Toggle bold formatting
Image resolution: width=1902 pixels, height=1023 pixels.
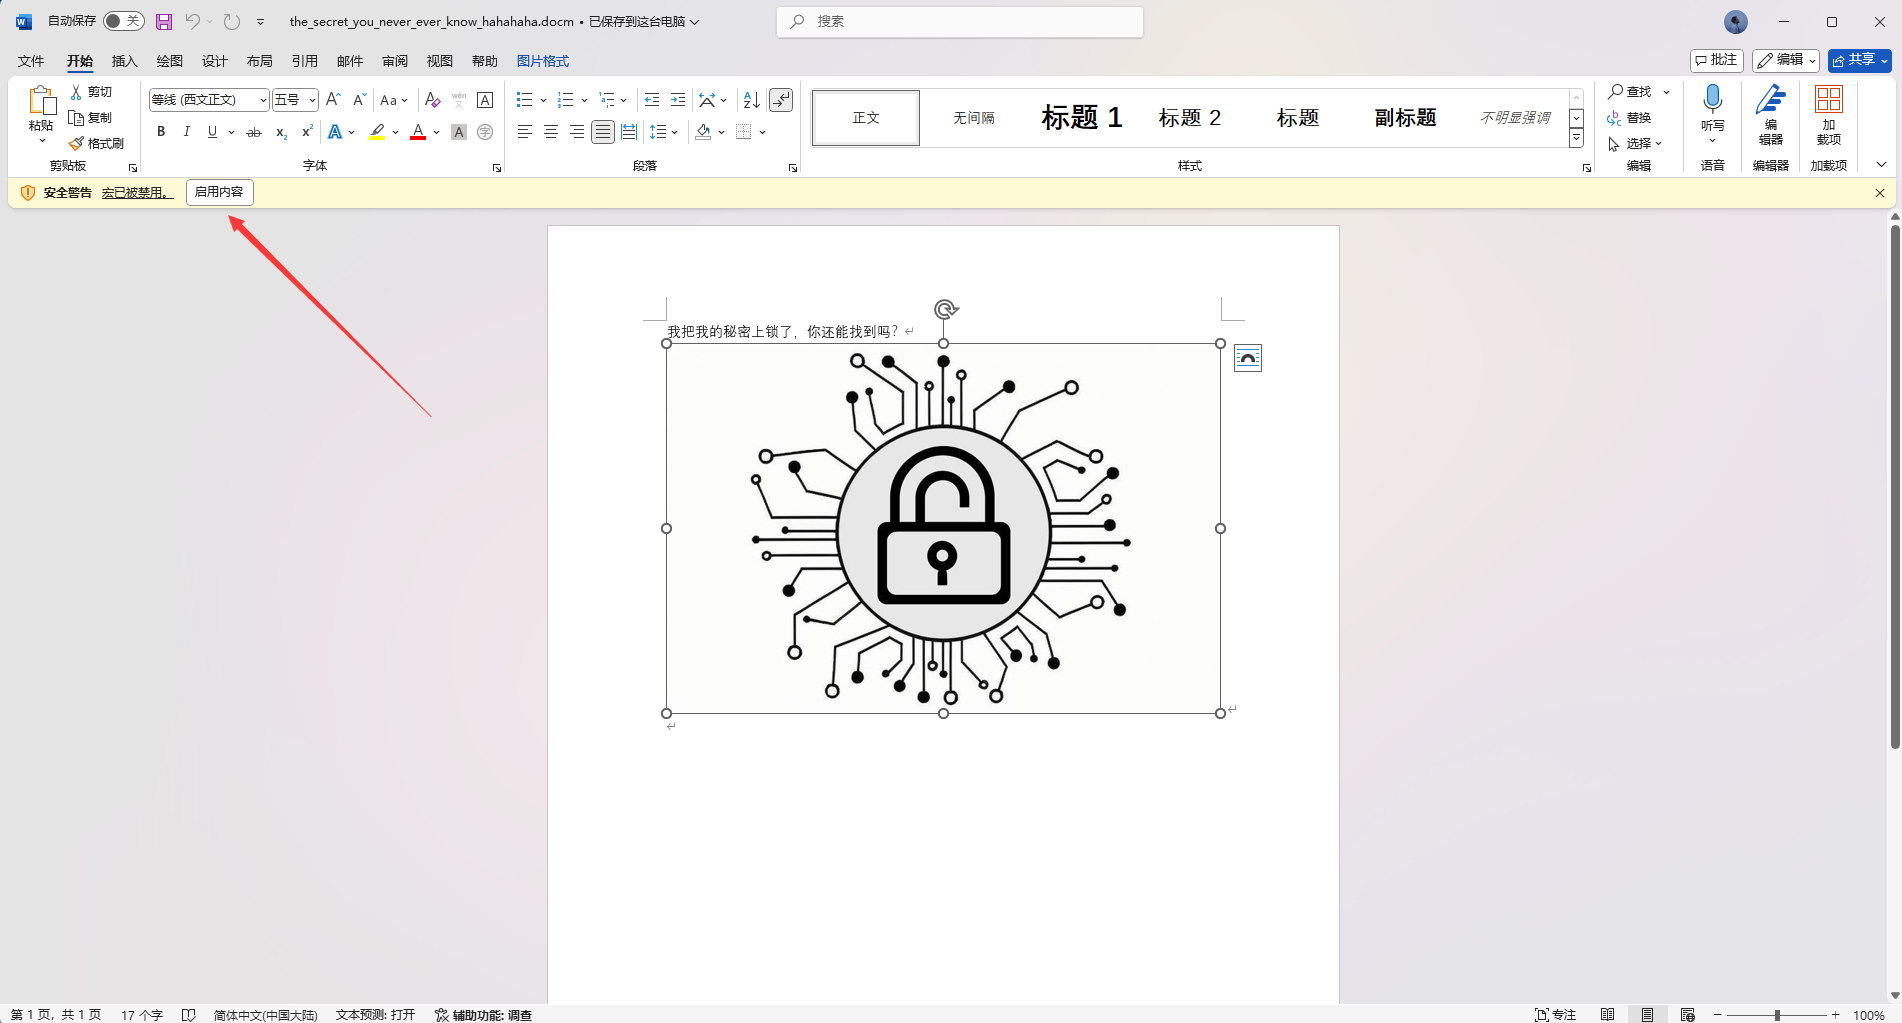tap(161, 132)
